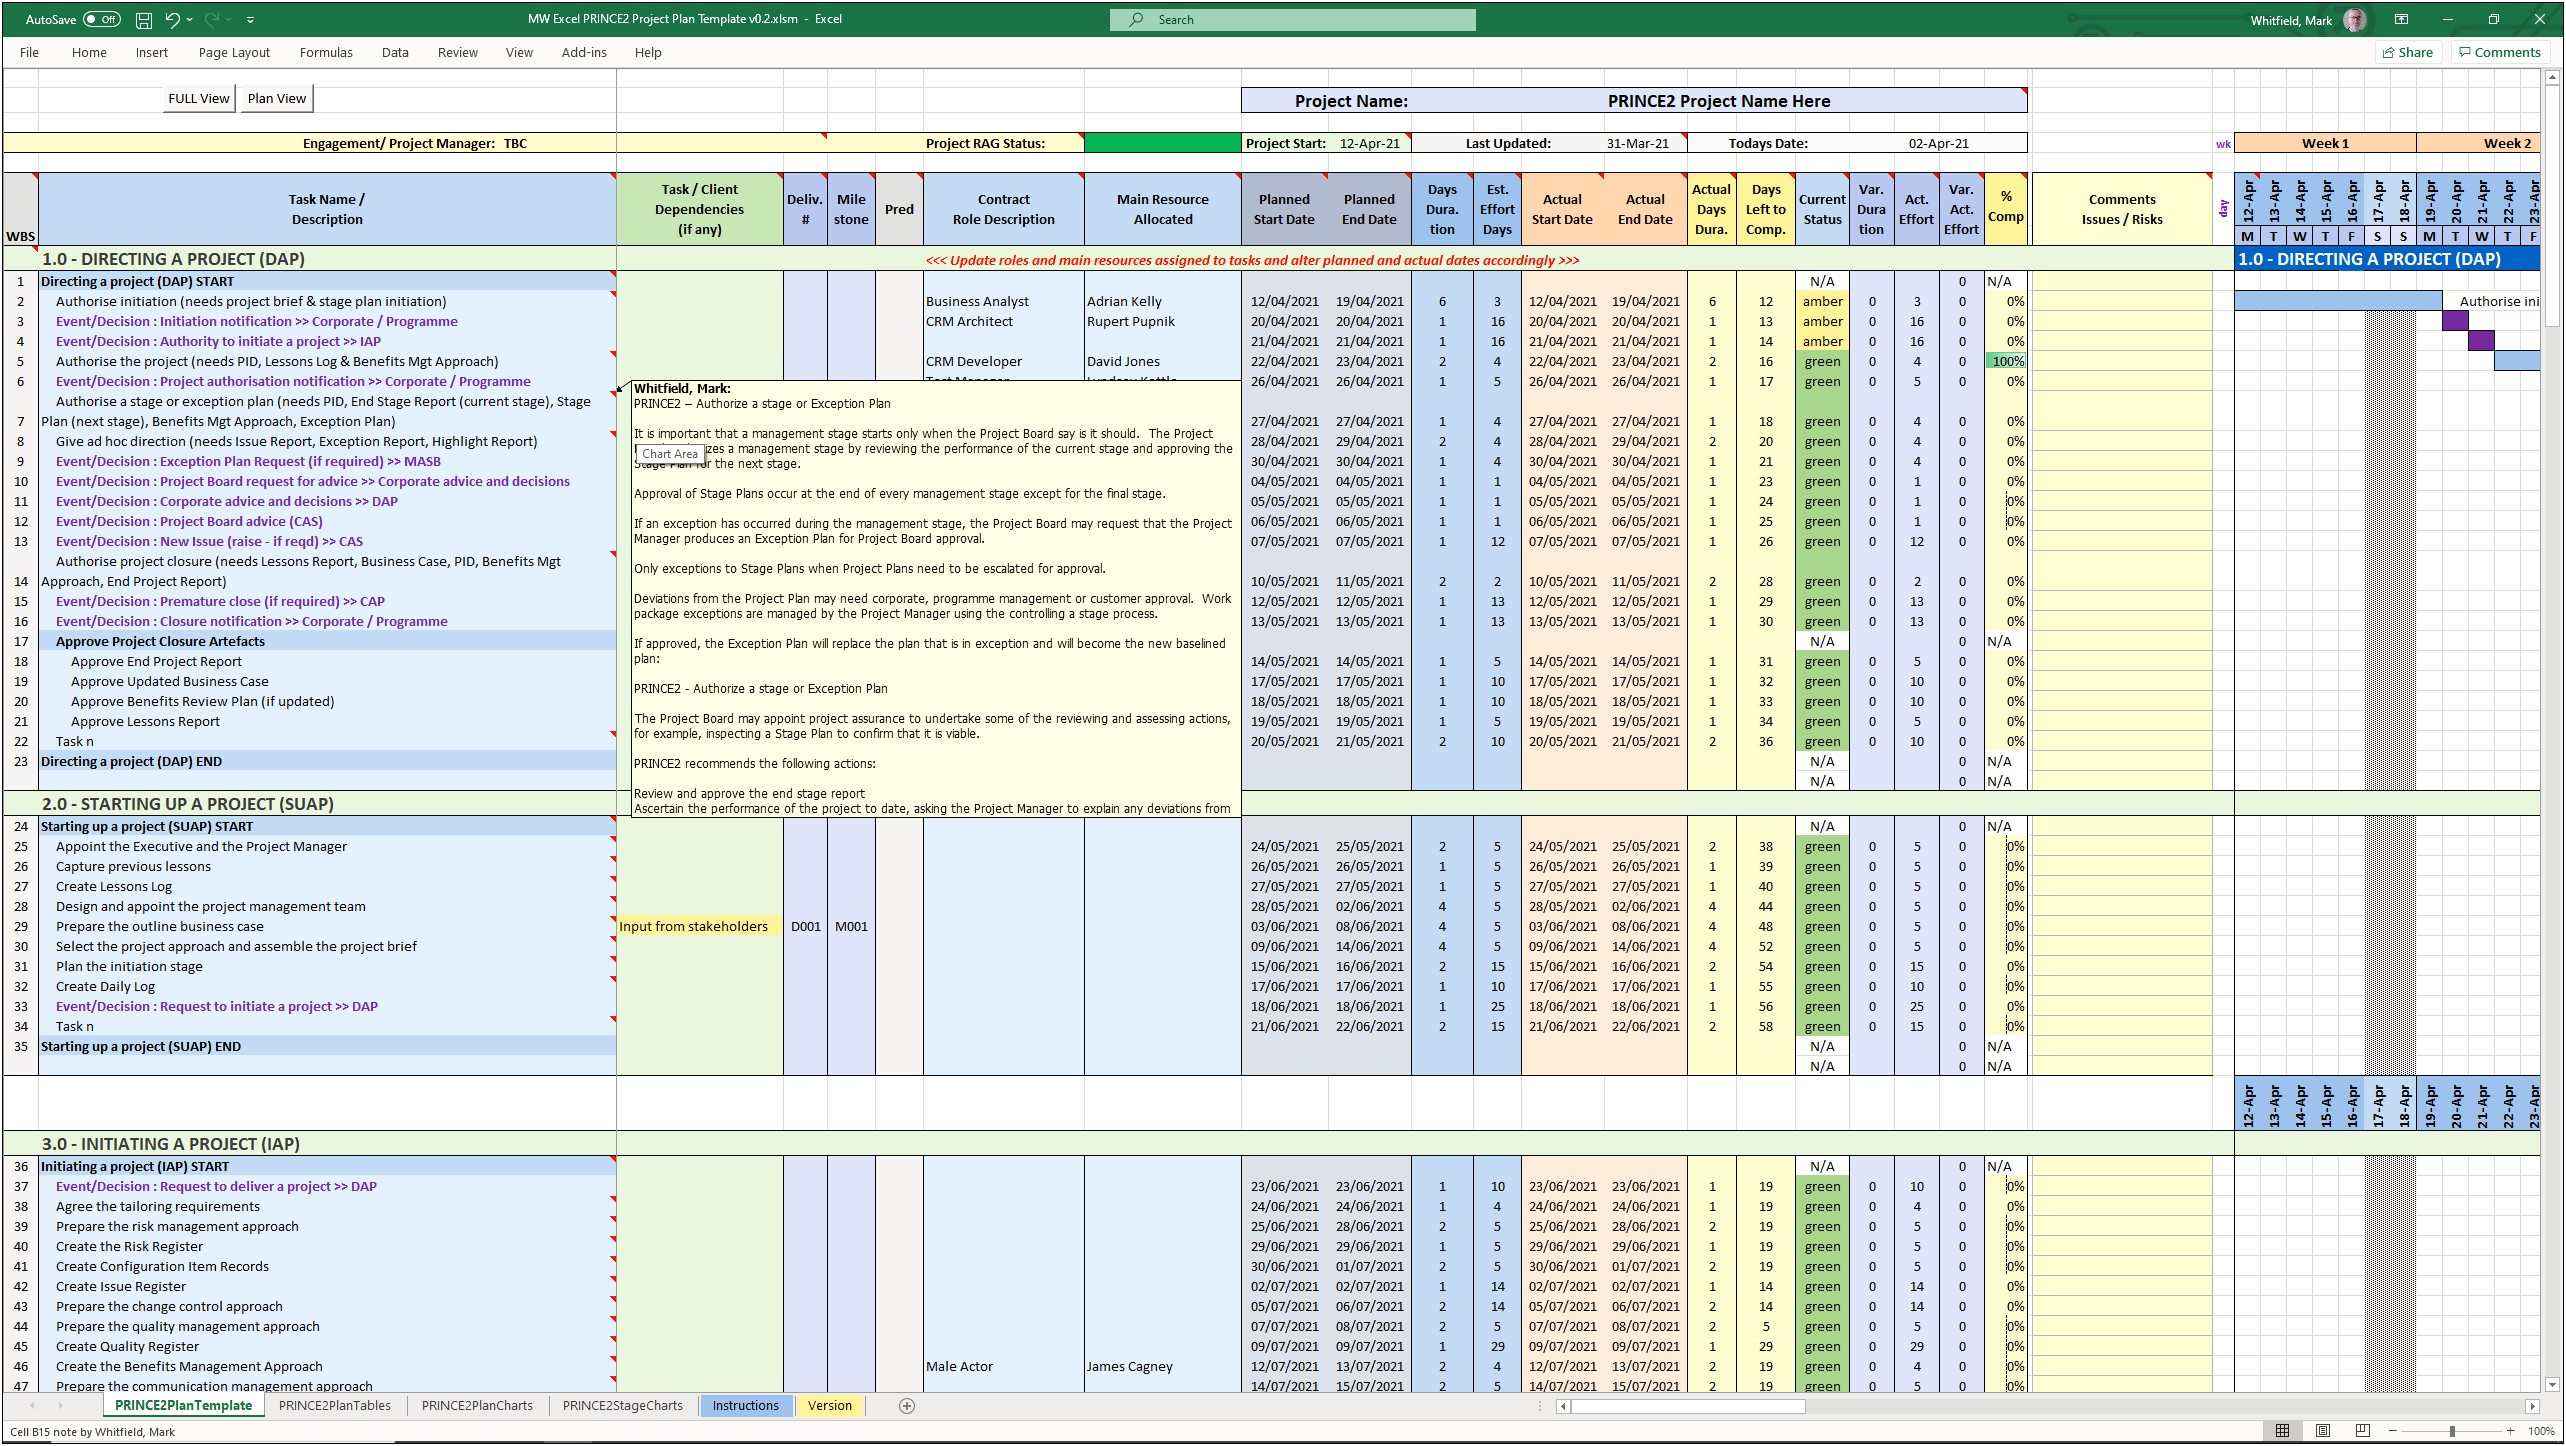The width and height of the screenshot is (2566, 1446).
Task: Click horizontal scrollbar right arrow
Action: point(2532,1406)
